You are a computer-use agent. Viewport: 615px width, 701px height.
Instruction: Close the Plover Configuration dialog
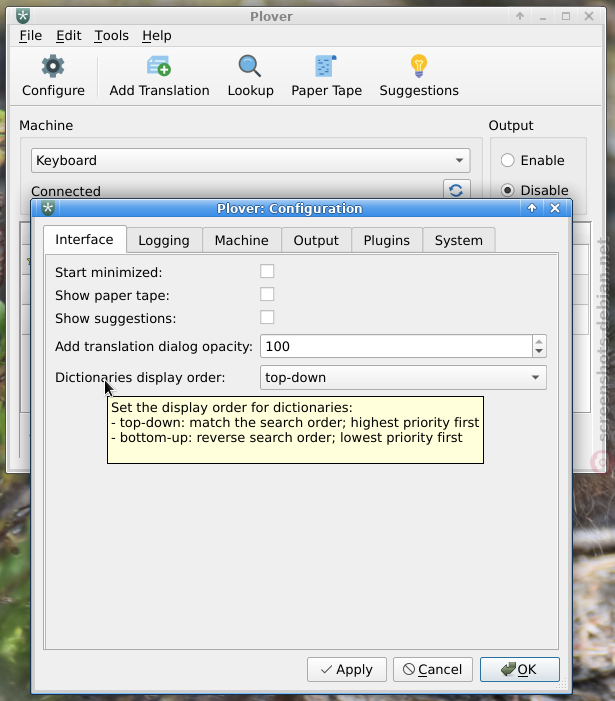pos(555,208)
